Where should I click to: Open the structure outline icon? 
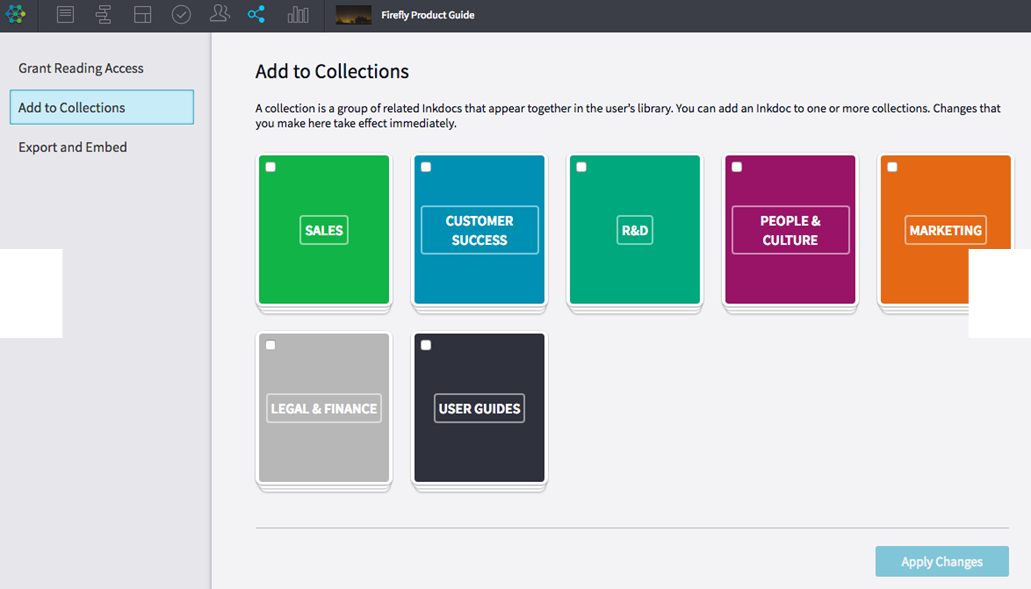coord(103,15)
